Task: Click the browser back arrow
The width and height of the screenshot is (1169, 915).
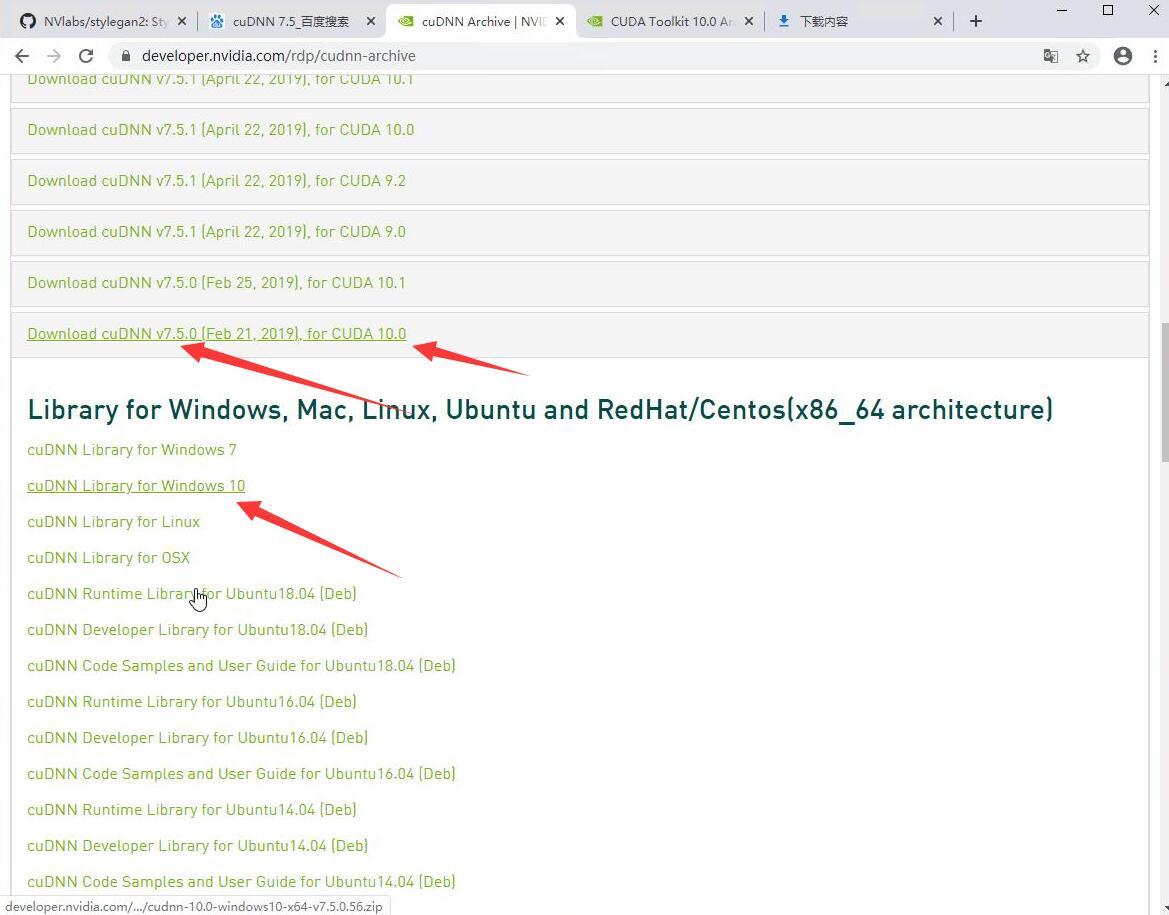Action: [22, 56]
